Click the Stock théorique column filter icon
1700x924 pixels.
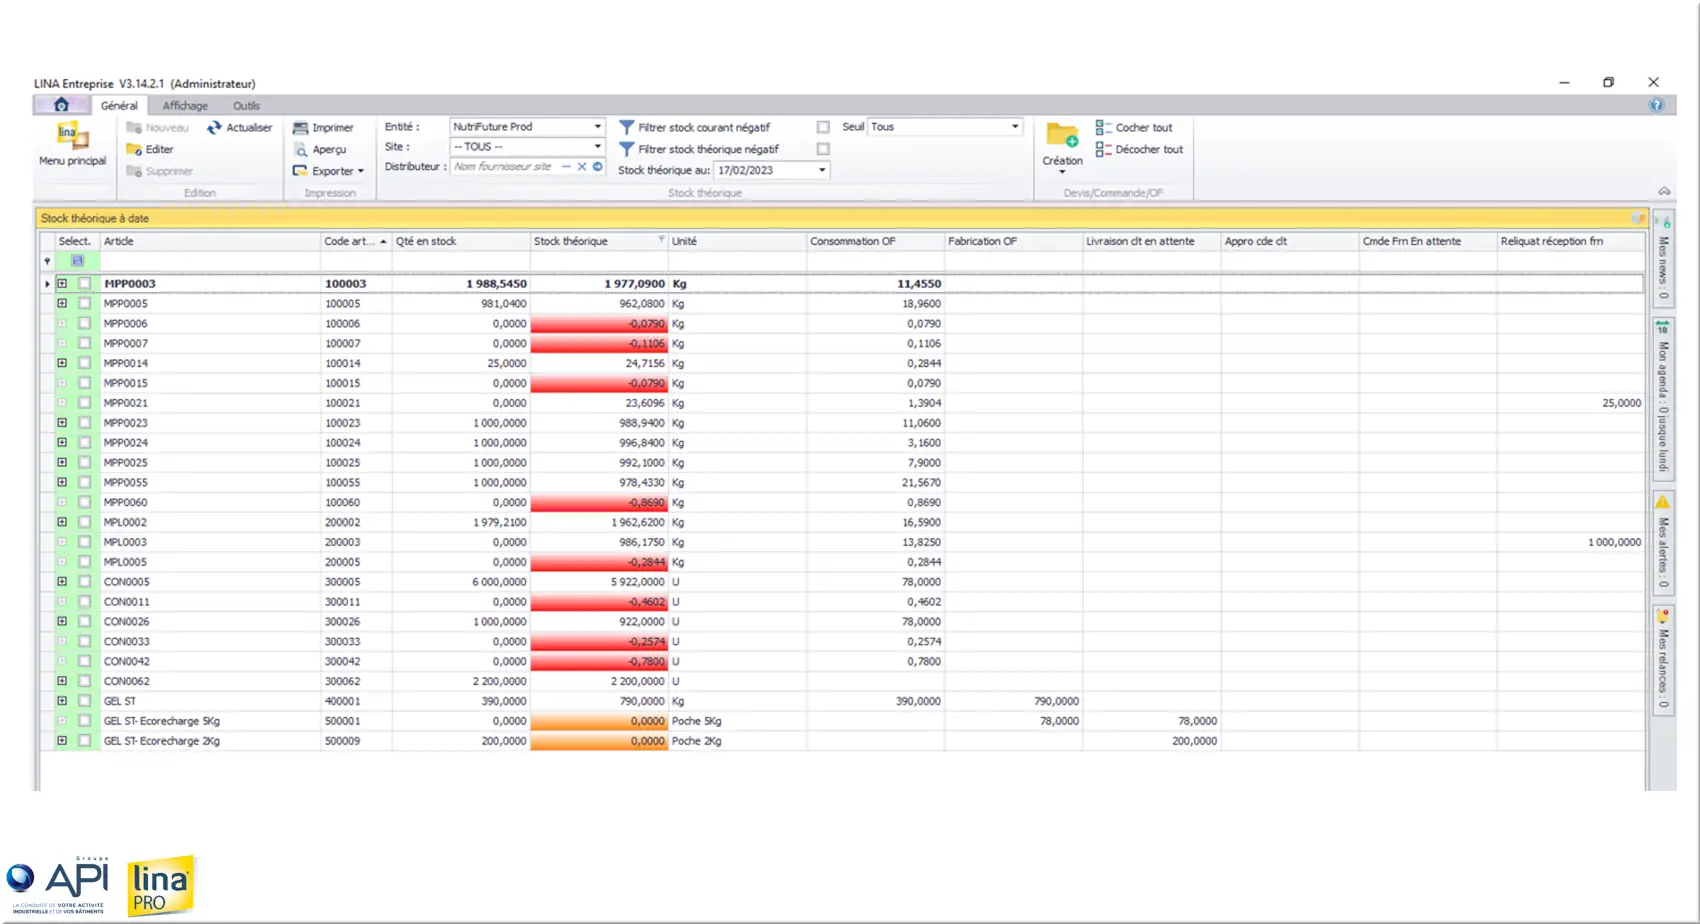[661, 240]
